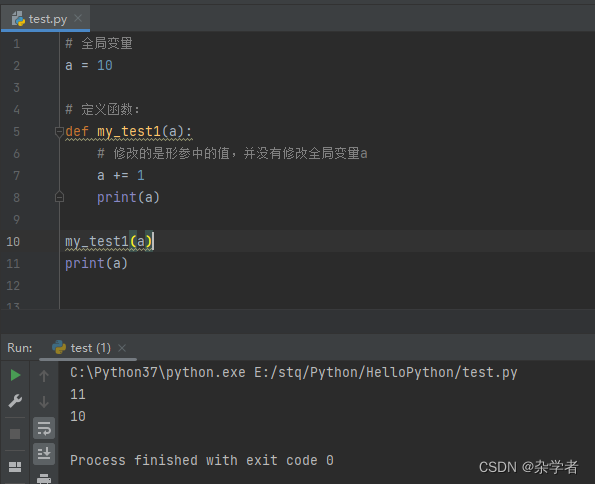Image resolution: width=595 pixels, height=484 pixels.
Task: Click the '# 全局变量' comment
Action: pos(99,43)
